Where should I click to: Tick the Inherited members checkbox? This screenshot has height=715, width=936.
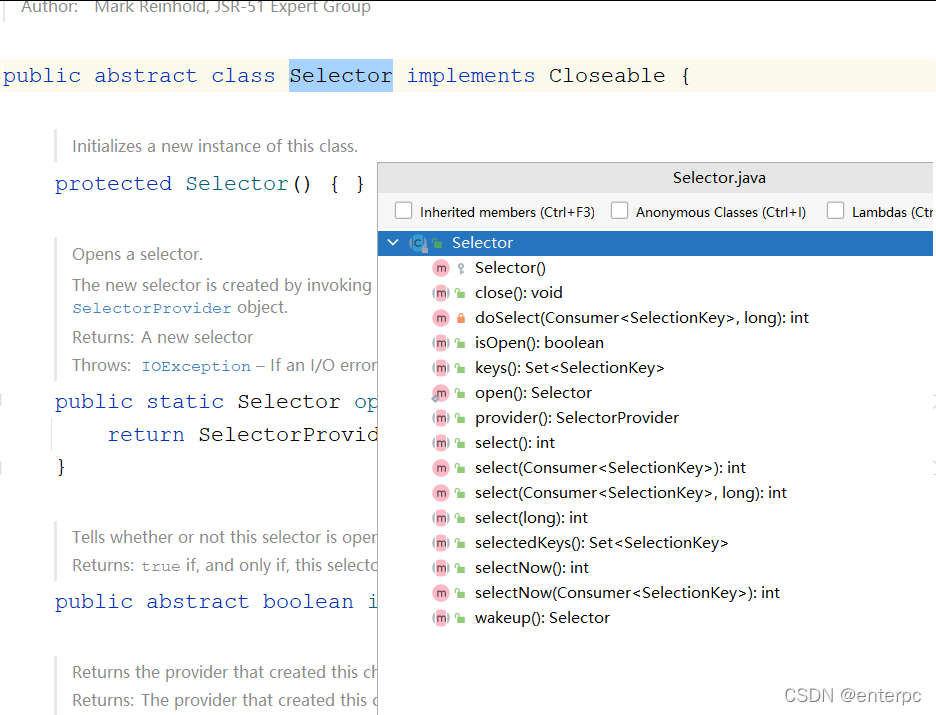click(404, 211)
